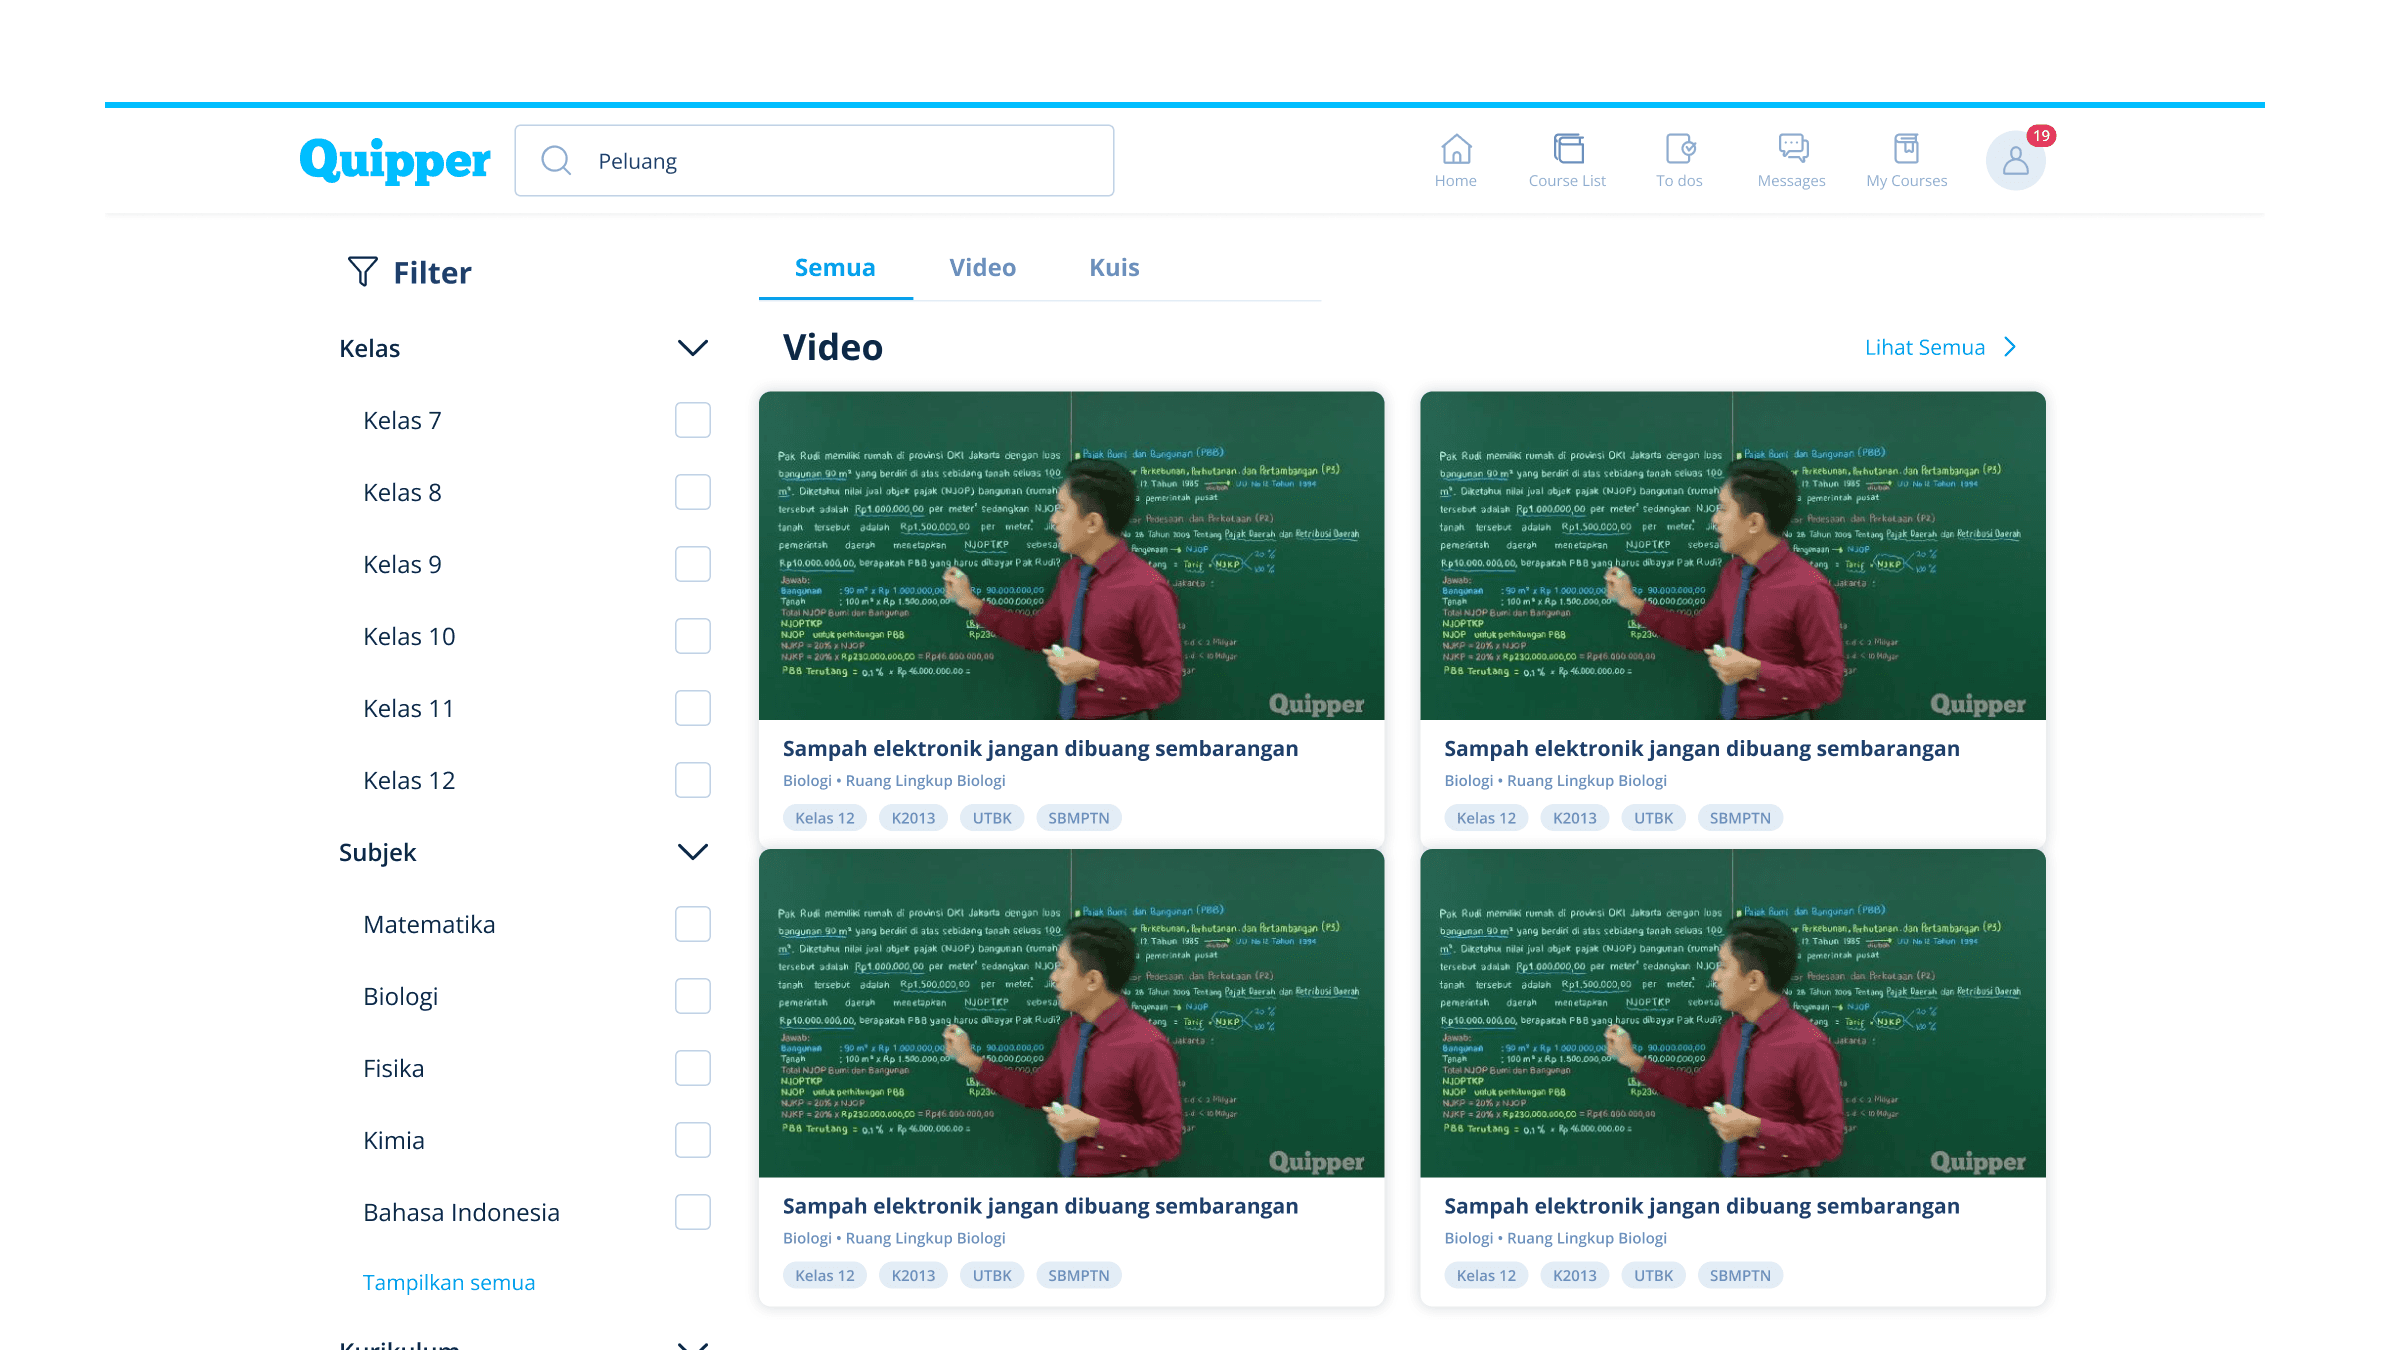
Task: Tick the Kelas 12 checkbox
Action: 692,780
